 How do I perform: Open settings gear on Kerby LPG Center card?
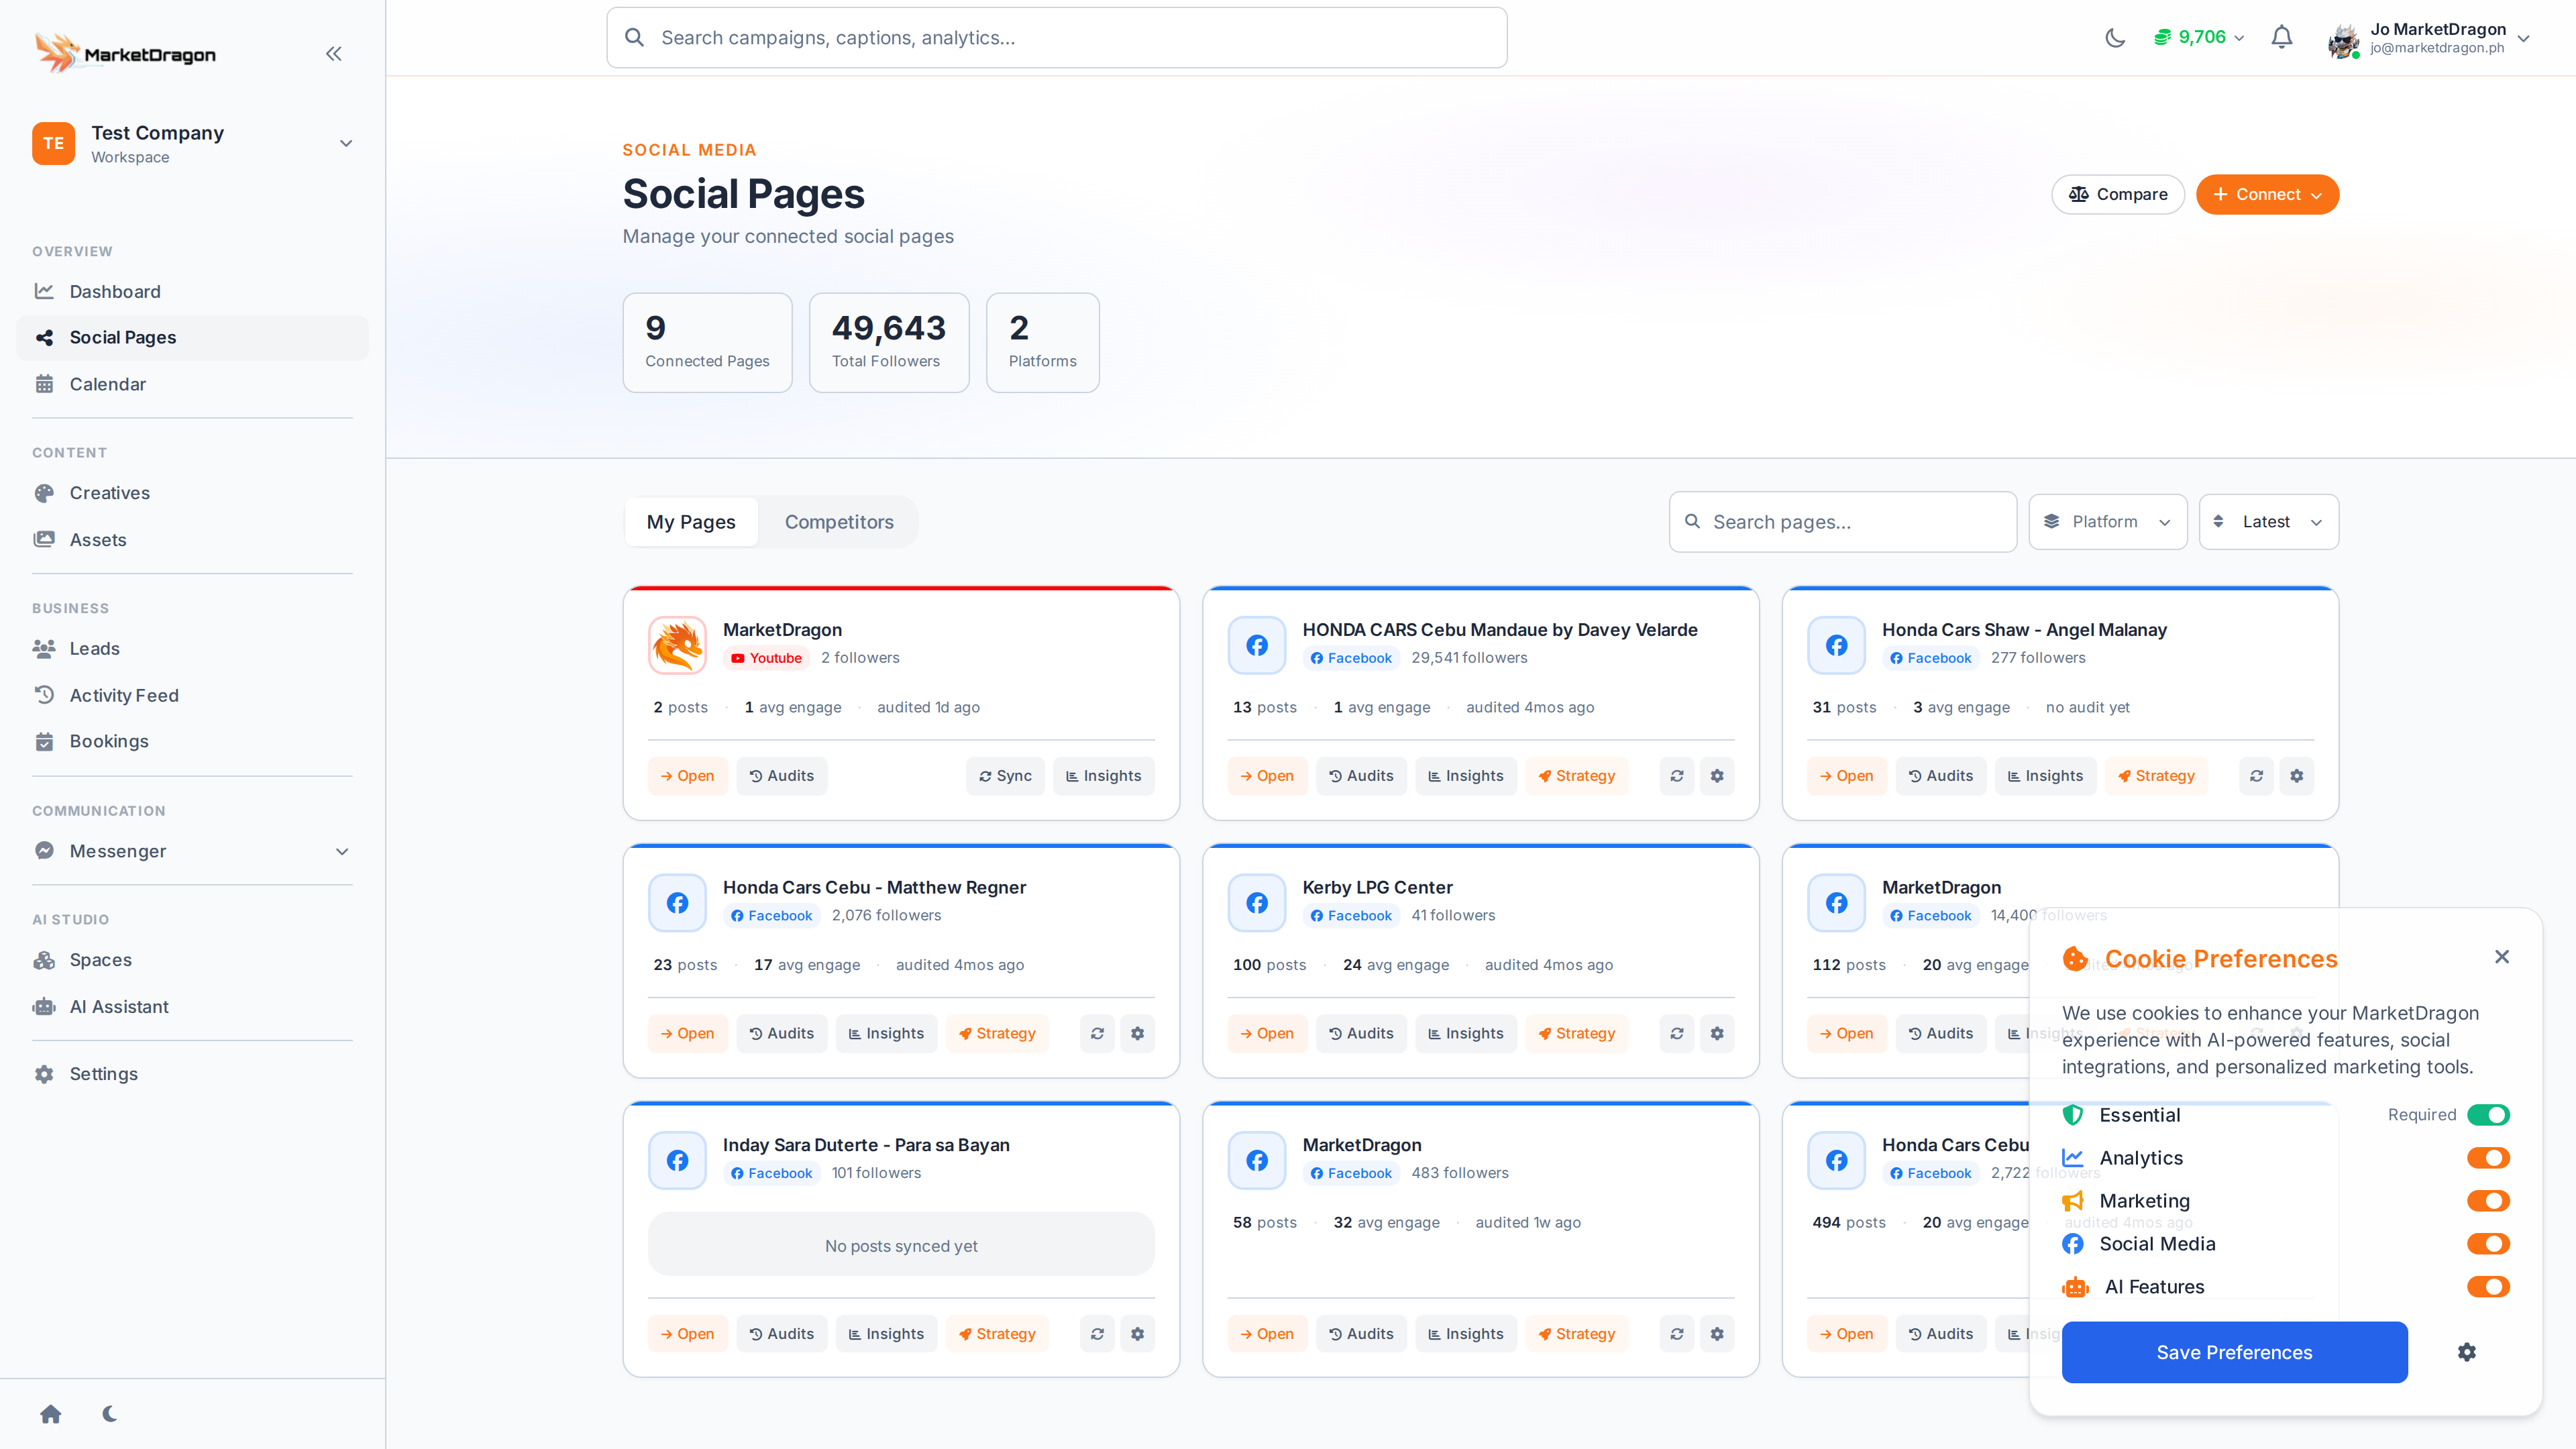(x=1717, y=1033)
